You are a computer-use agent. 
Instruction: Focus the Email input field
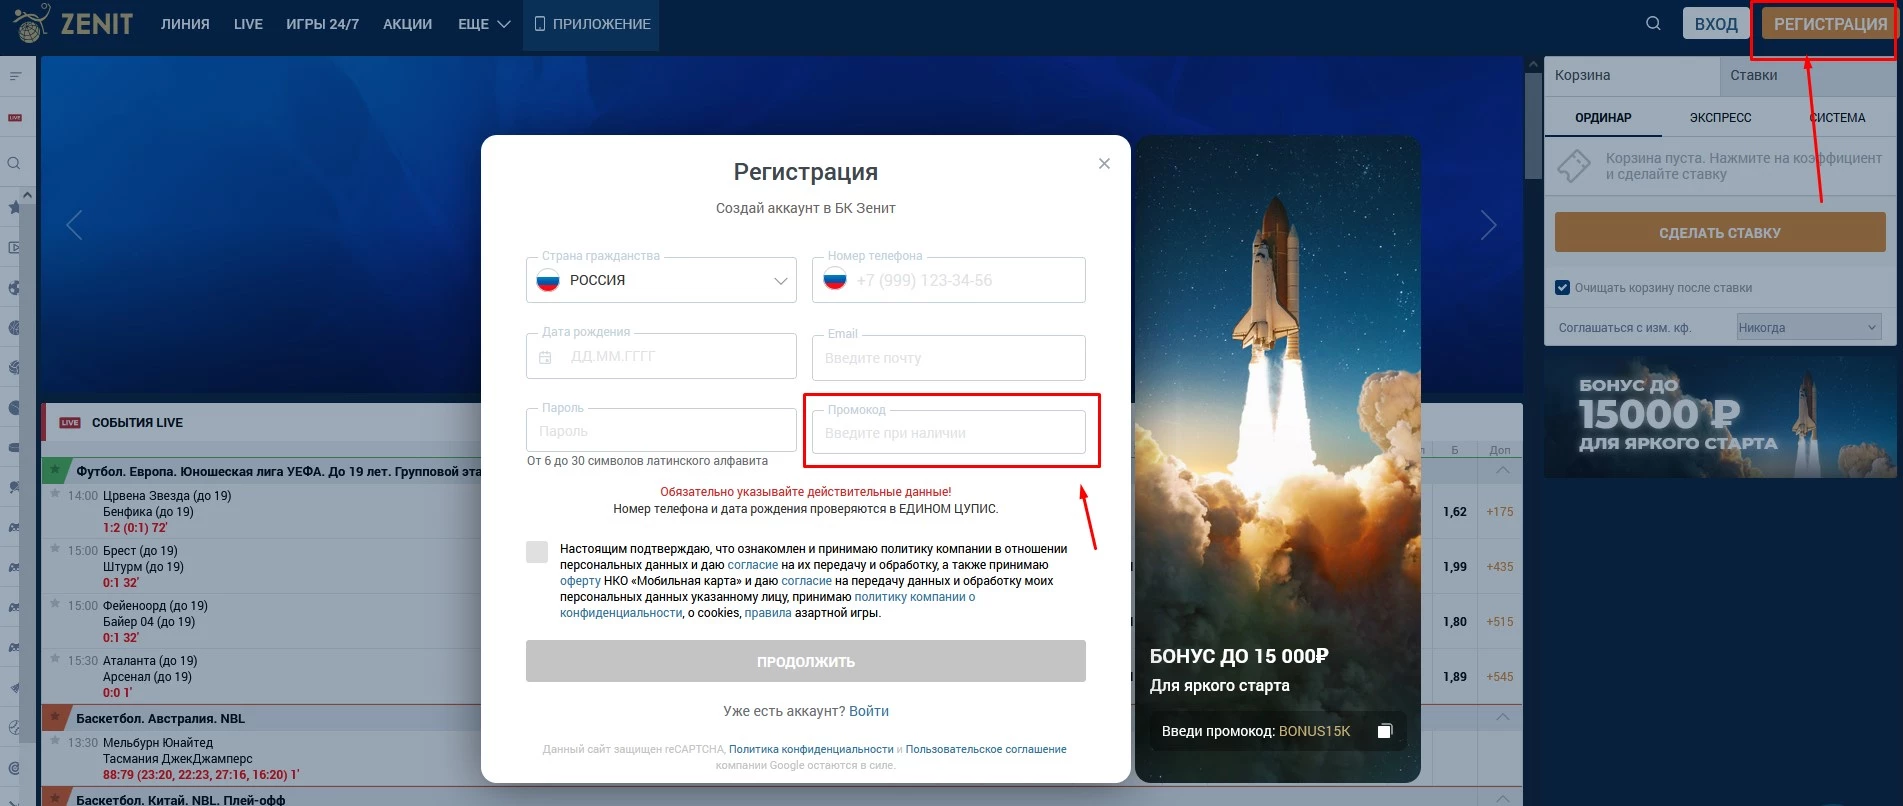pyautogui.click(x=949, y=358)
